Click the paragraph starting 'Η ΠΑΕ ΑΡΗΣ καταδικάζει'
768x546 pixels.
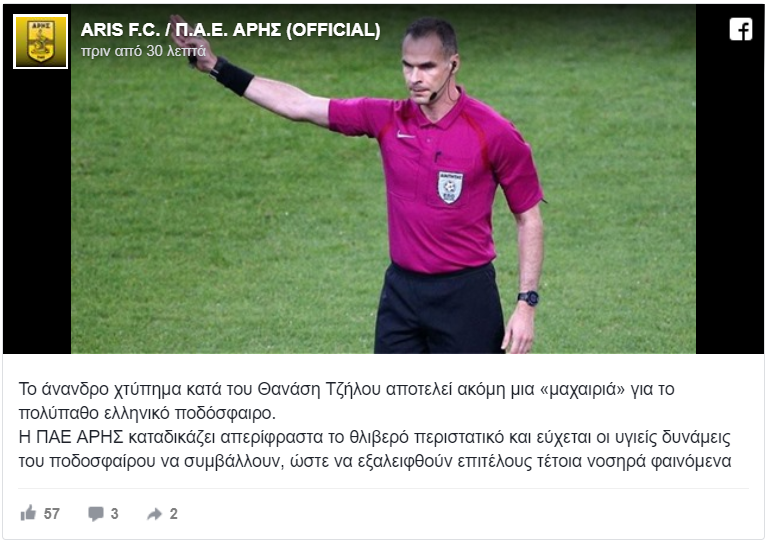pyautogui.click(x=375, y=449)
